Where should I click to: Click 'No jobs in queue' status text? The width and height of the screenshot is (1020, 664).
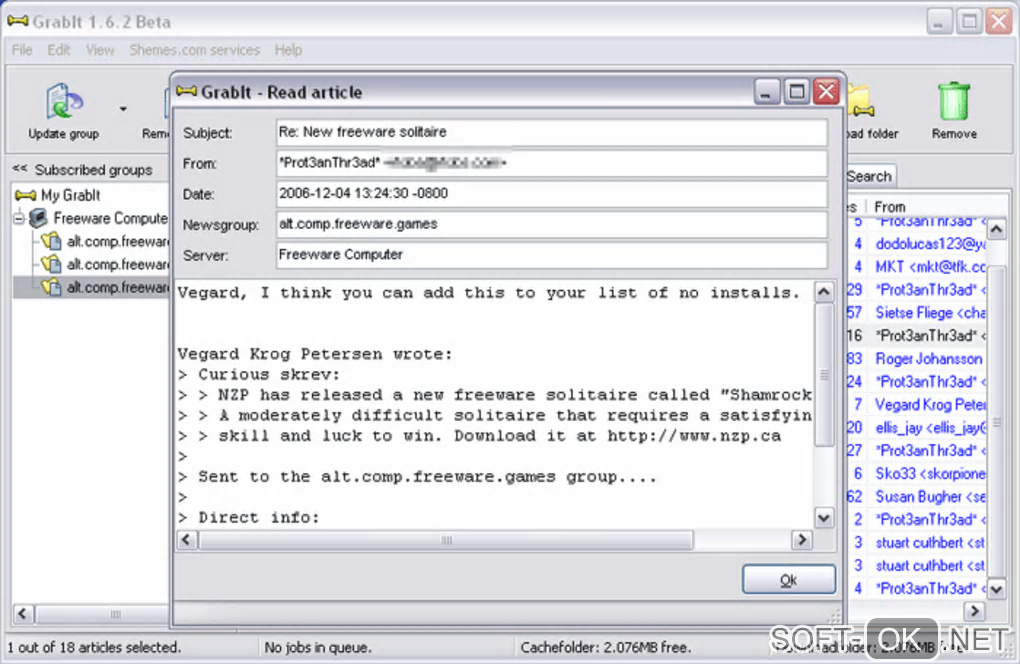(x=317, y=648)
